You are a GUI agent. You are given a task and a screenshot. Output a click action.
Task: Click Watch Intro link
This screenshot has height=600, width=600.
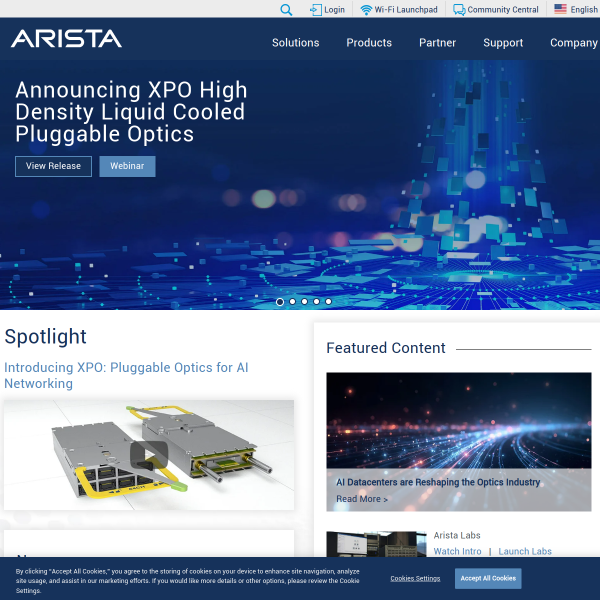[457, 551]
